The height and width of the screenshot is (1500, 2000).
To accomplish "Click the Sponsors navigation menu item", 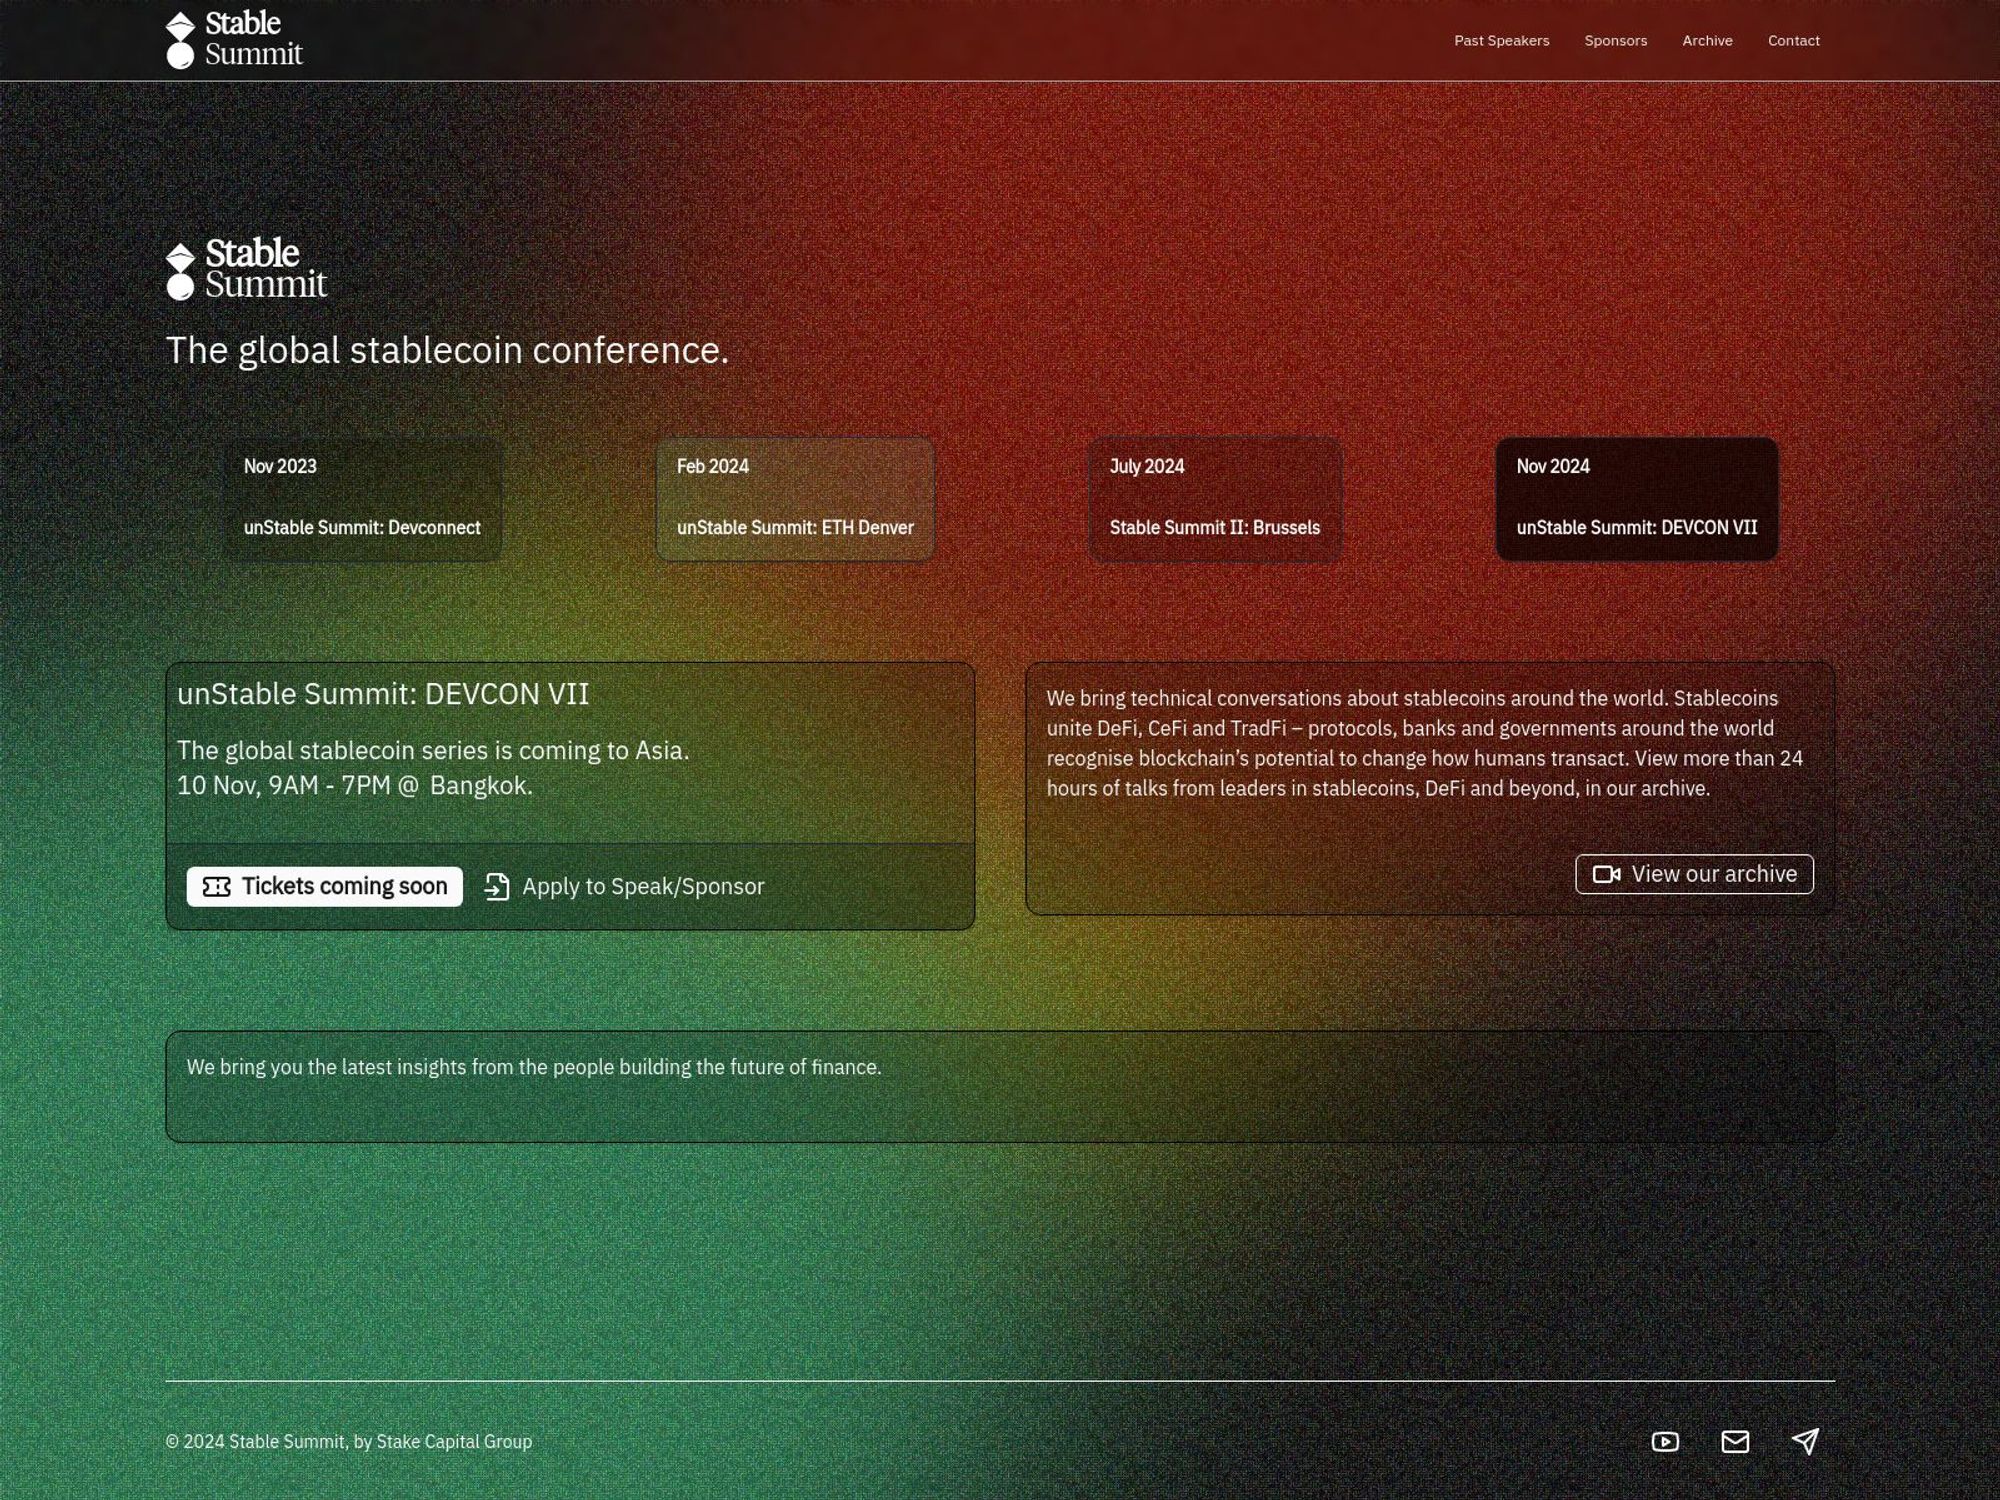I will tap(1616, 39).
